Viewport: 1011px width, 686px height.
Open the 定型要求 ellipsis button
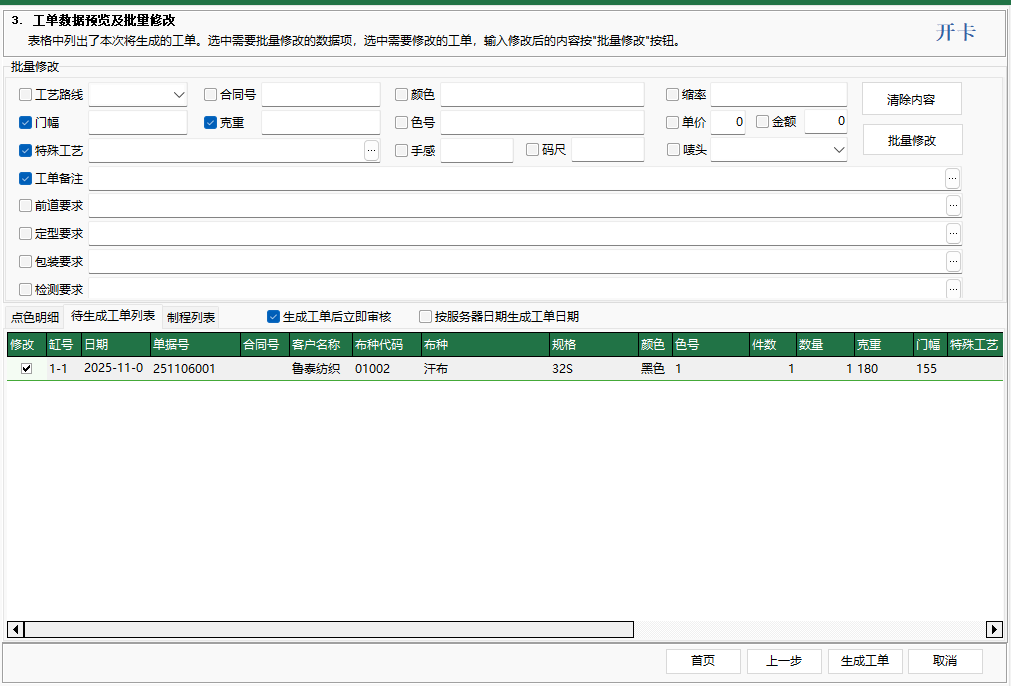tap(952, 234)
